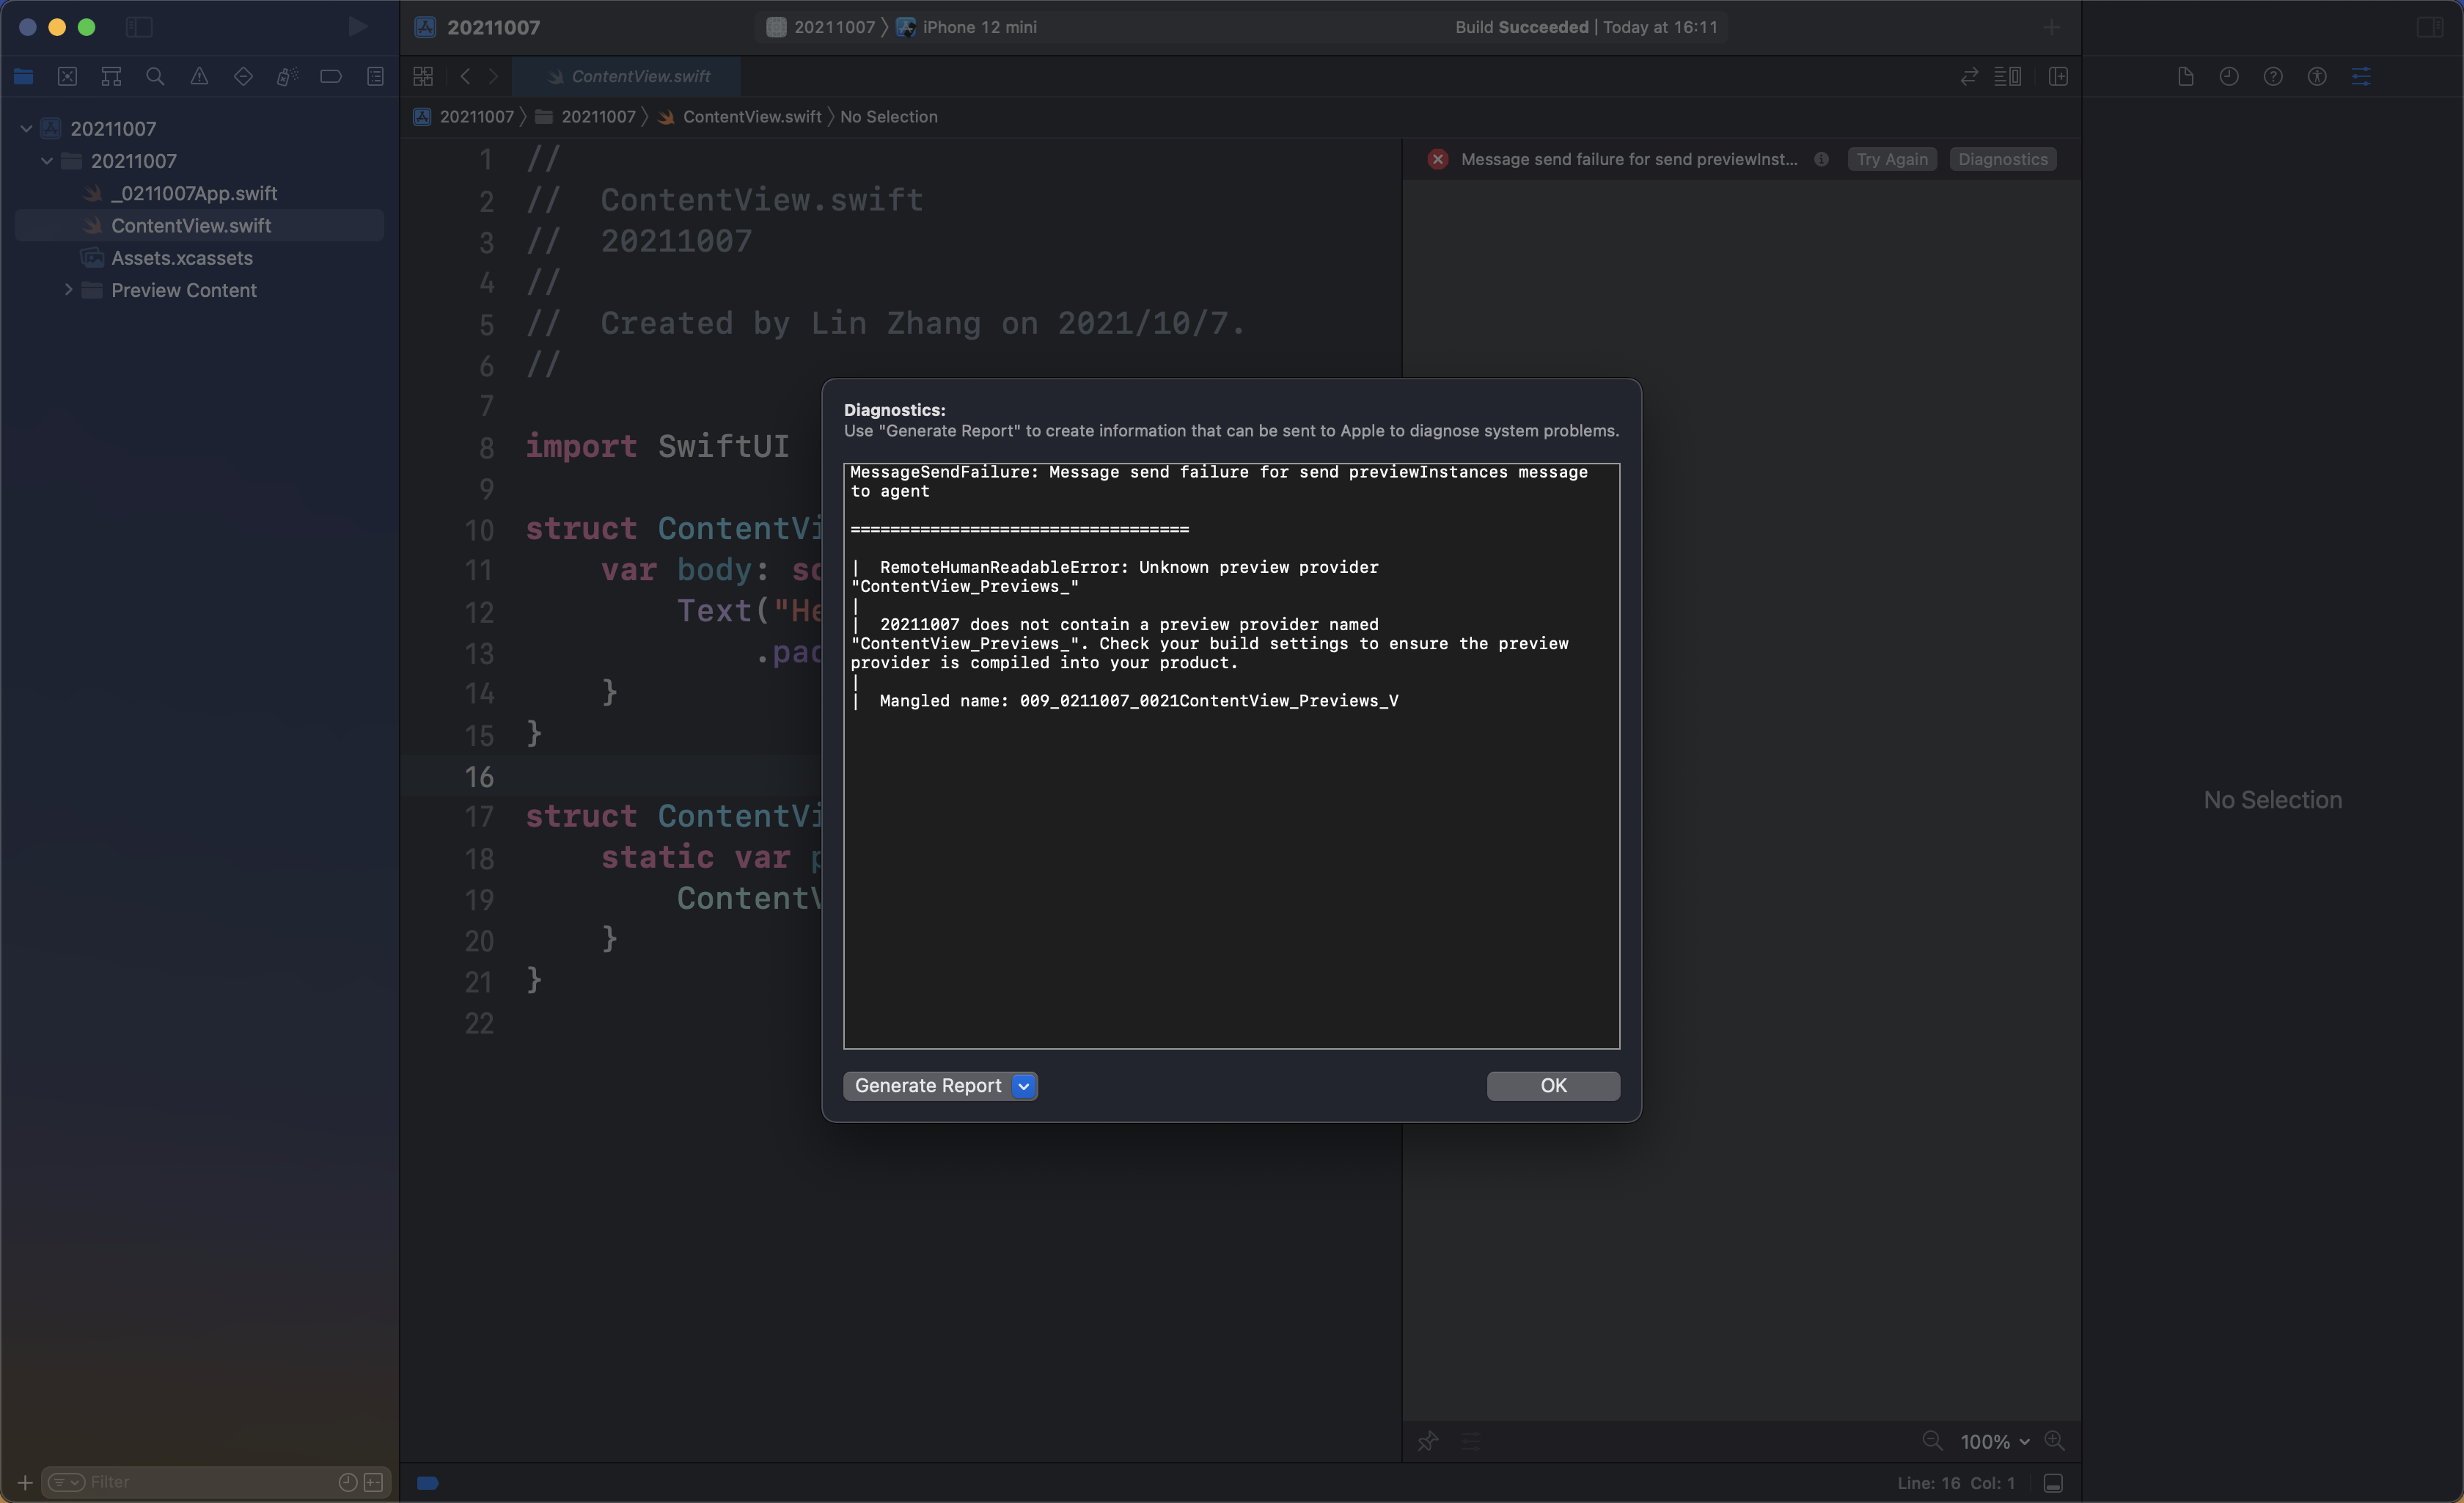This screenshot has height=1503, width=2464.
Task: Open the 100% preview zoom dropdown
Action: pos(1995,1441)
